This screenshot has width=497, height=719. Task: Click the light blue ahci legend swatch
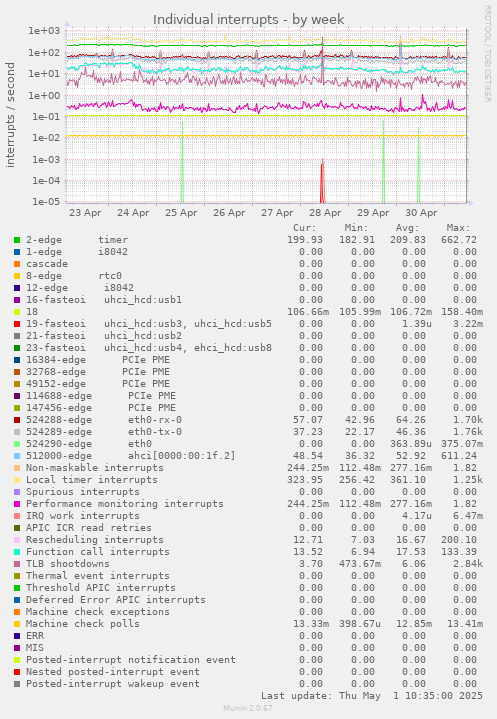17,456
